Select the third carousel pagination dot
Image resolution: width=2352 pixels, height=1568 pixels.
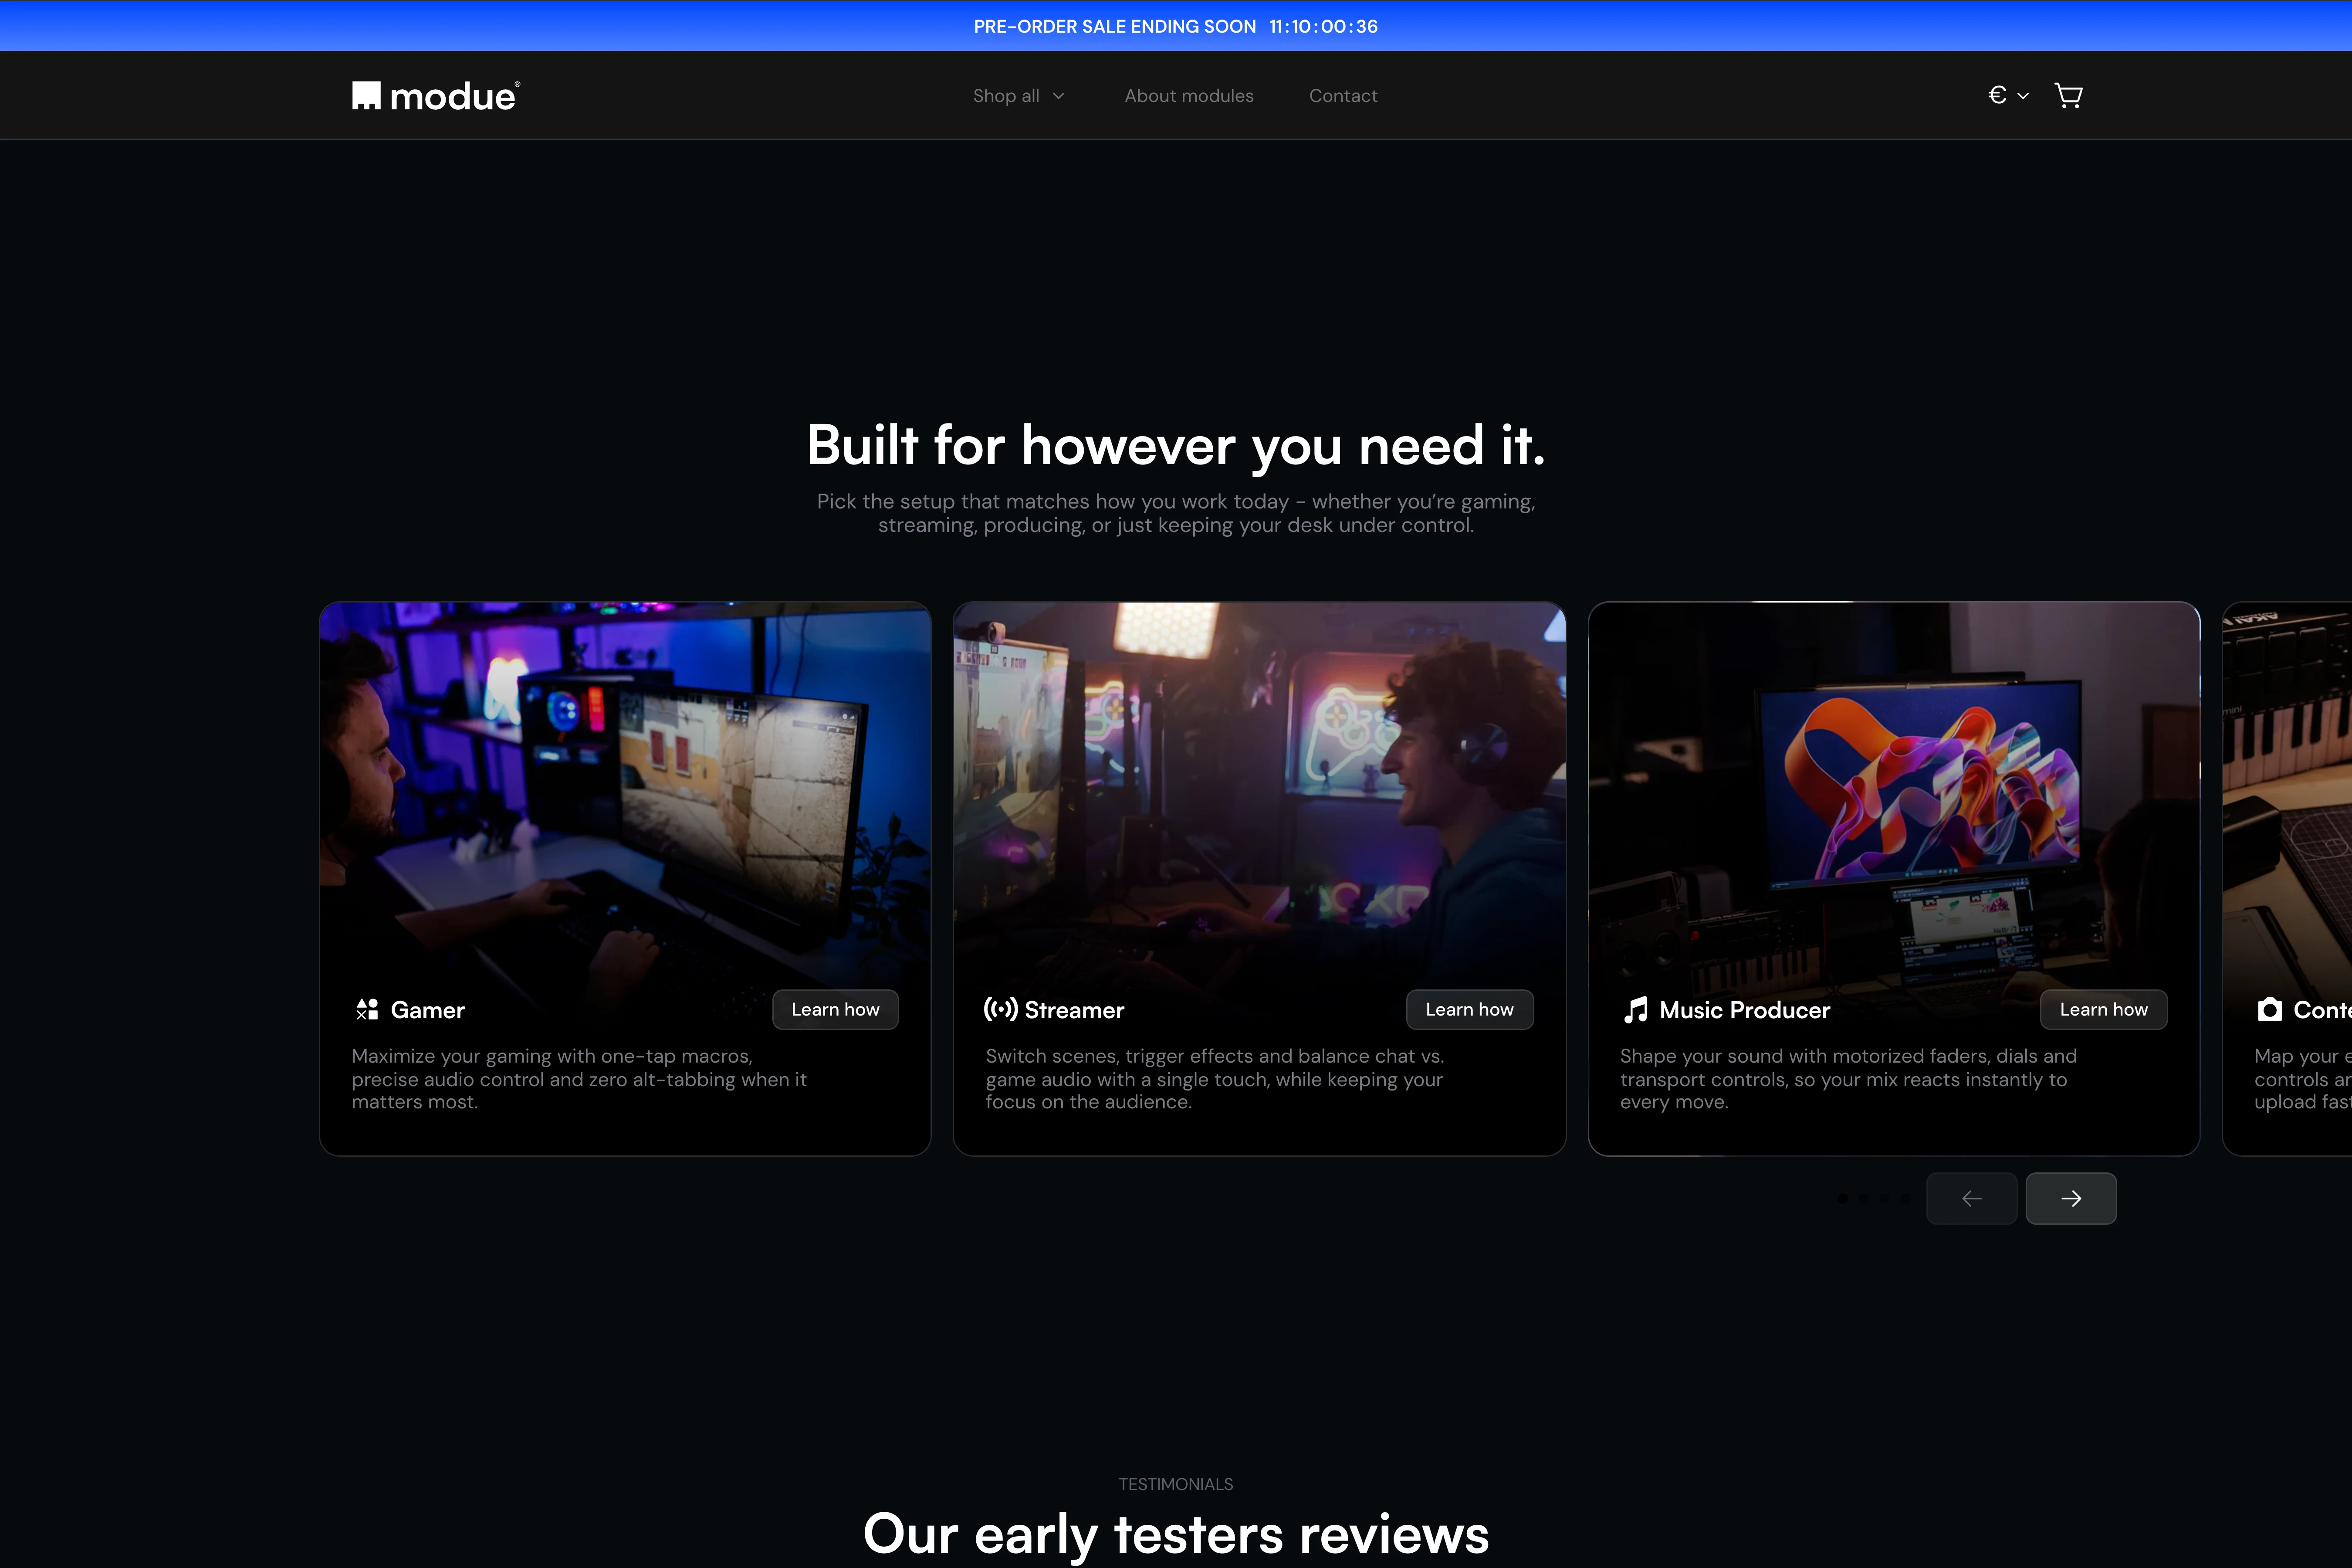tap(1885, 1198)
